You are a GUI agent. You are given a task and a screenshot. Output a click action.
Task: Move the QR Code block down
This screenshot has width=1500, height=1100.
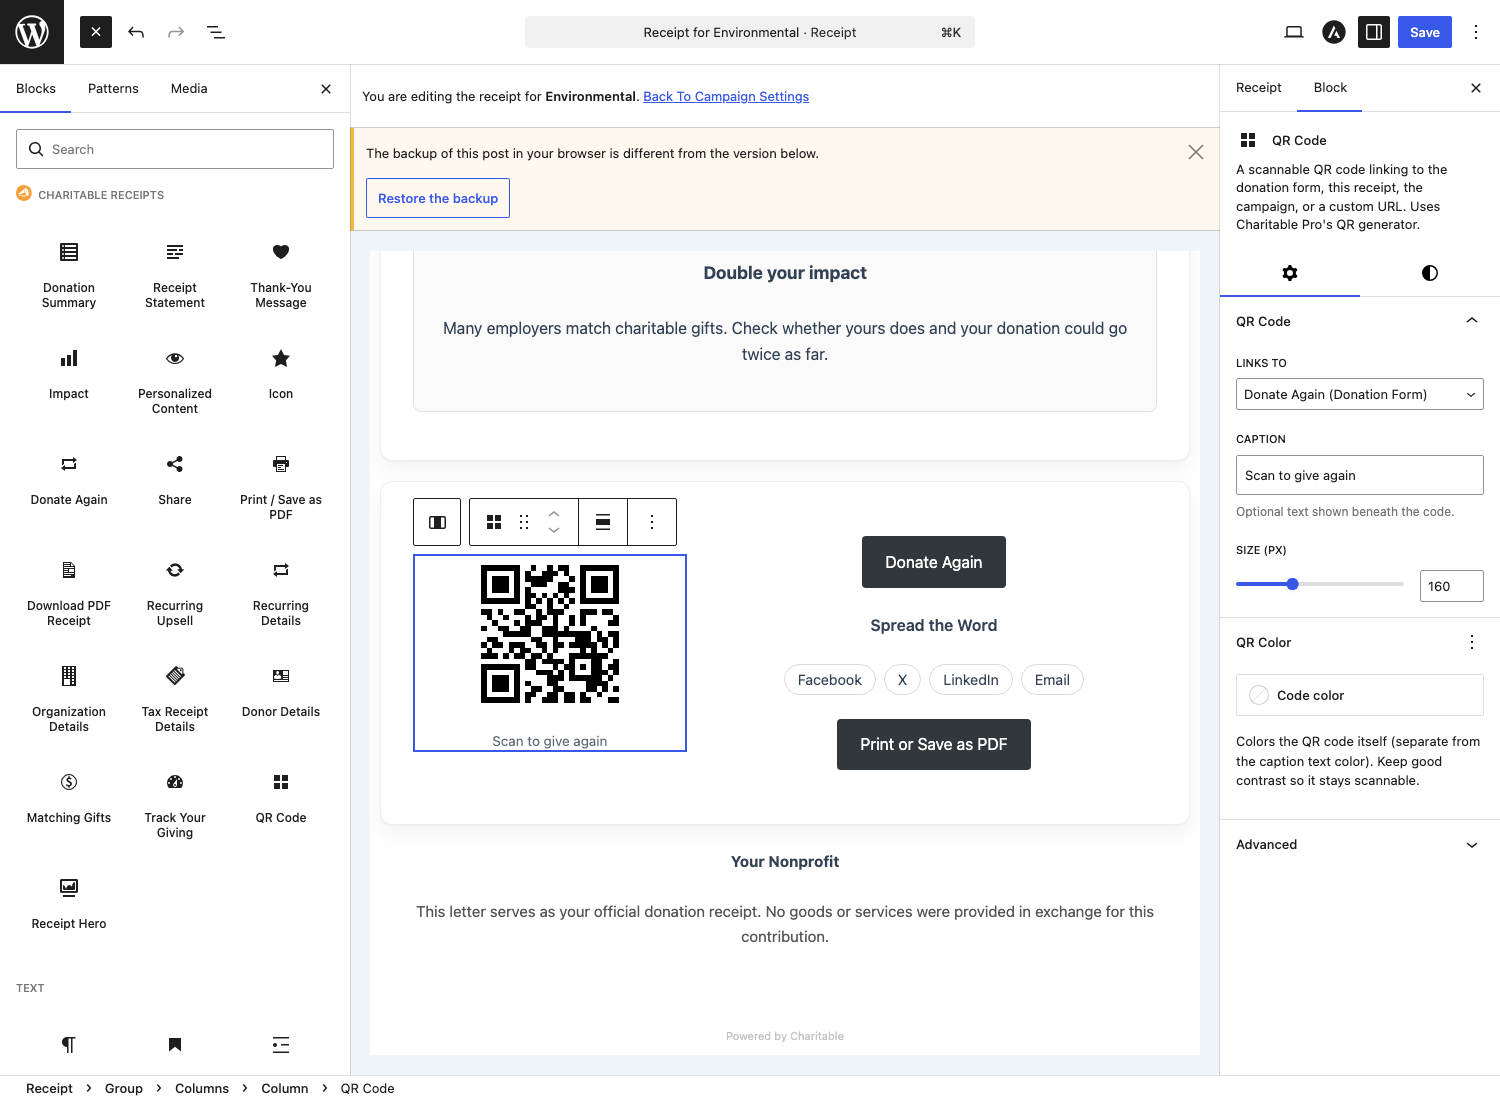click(554, 531)
